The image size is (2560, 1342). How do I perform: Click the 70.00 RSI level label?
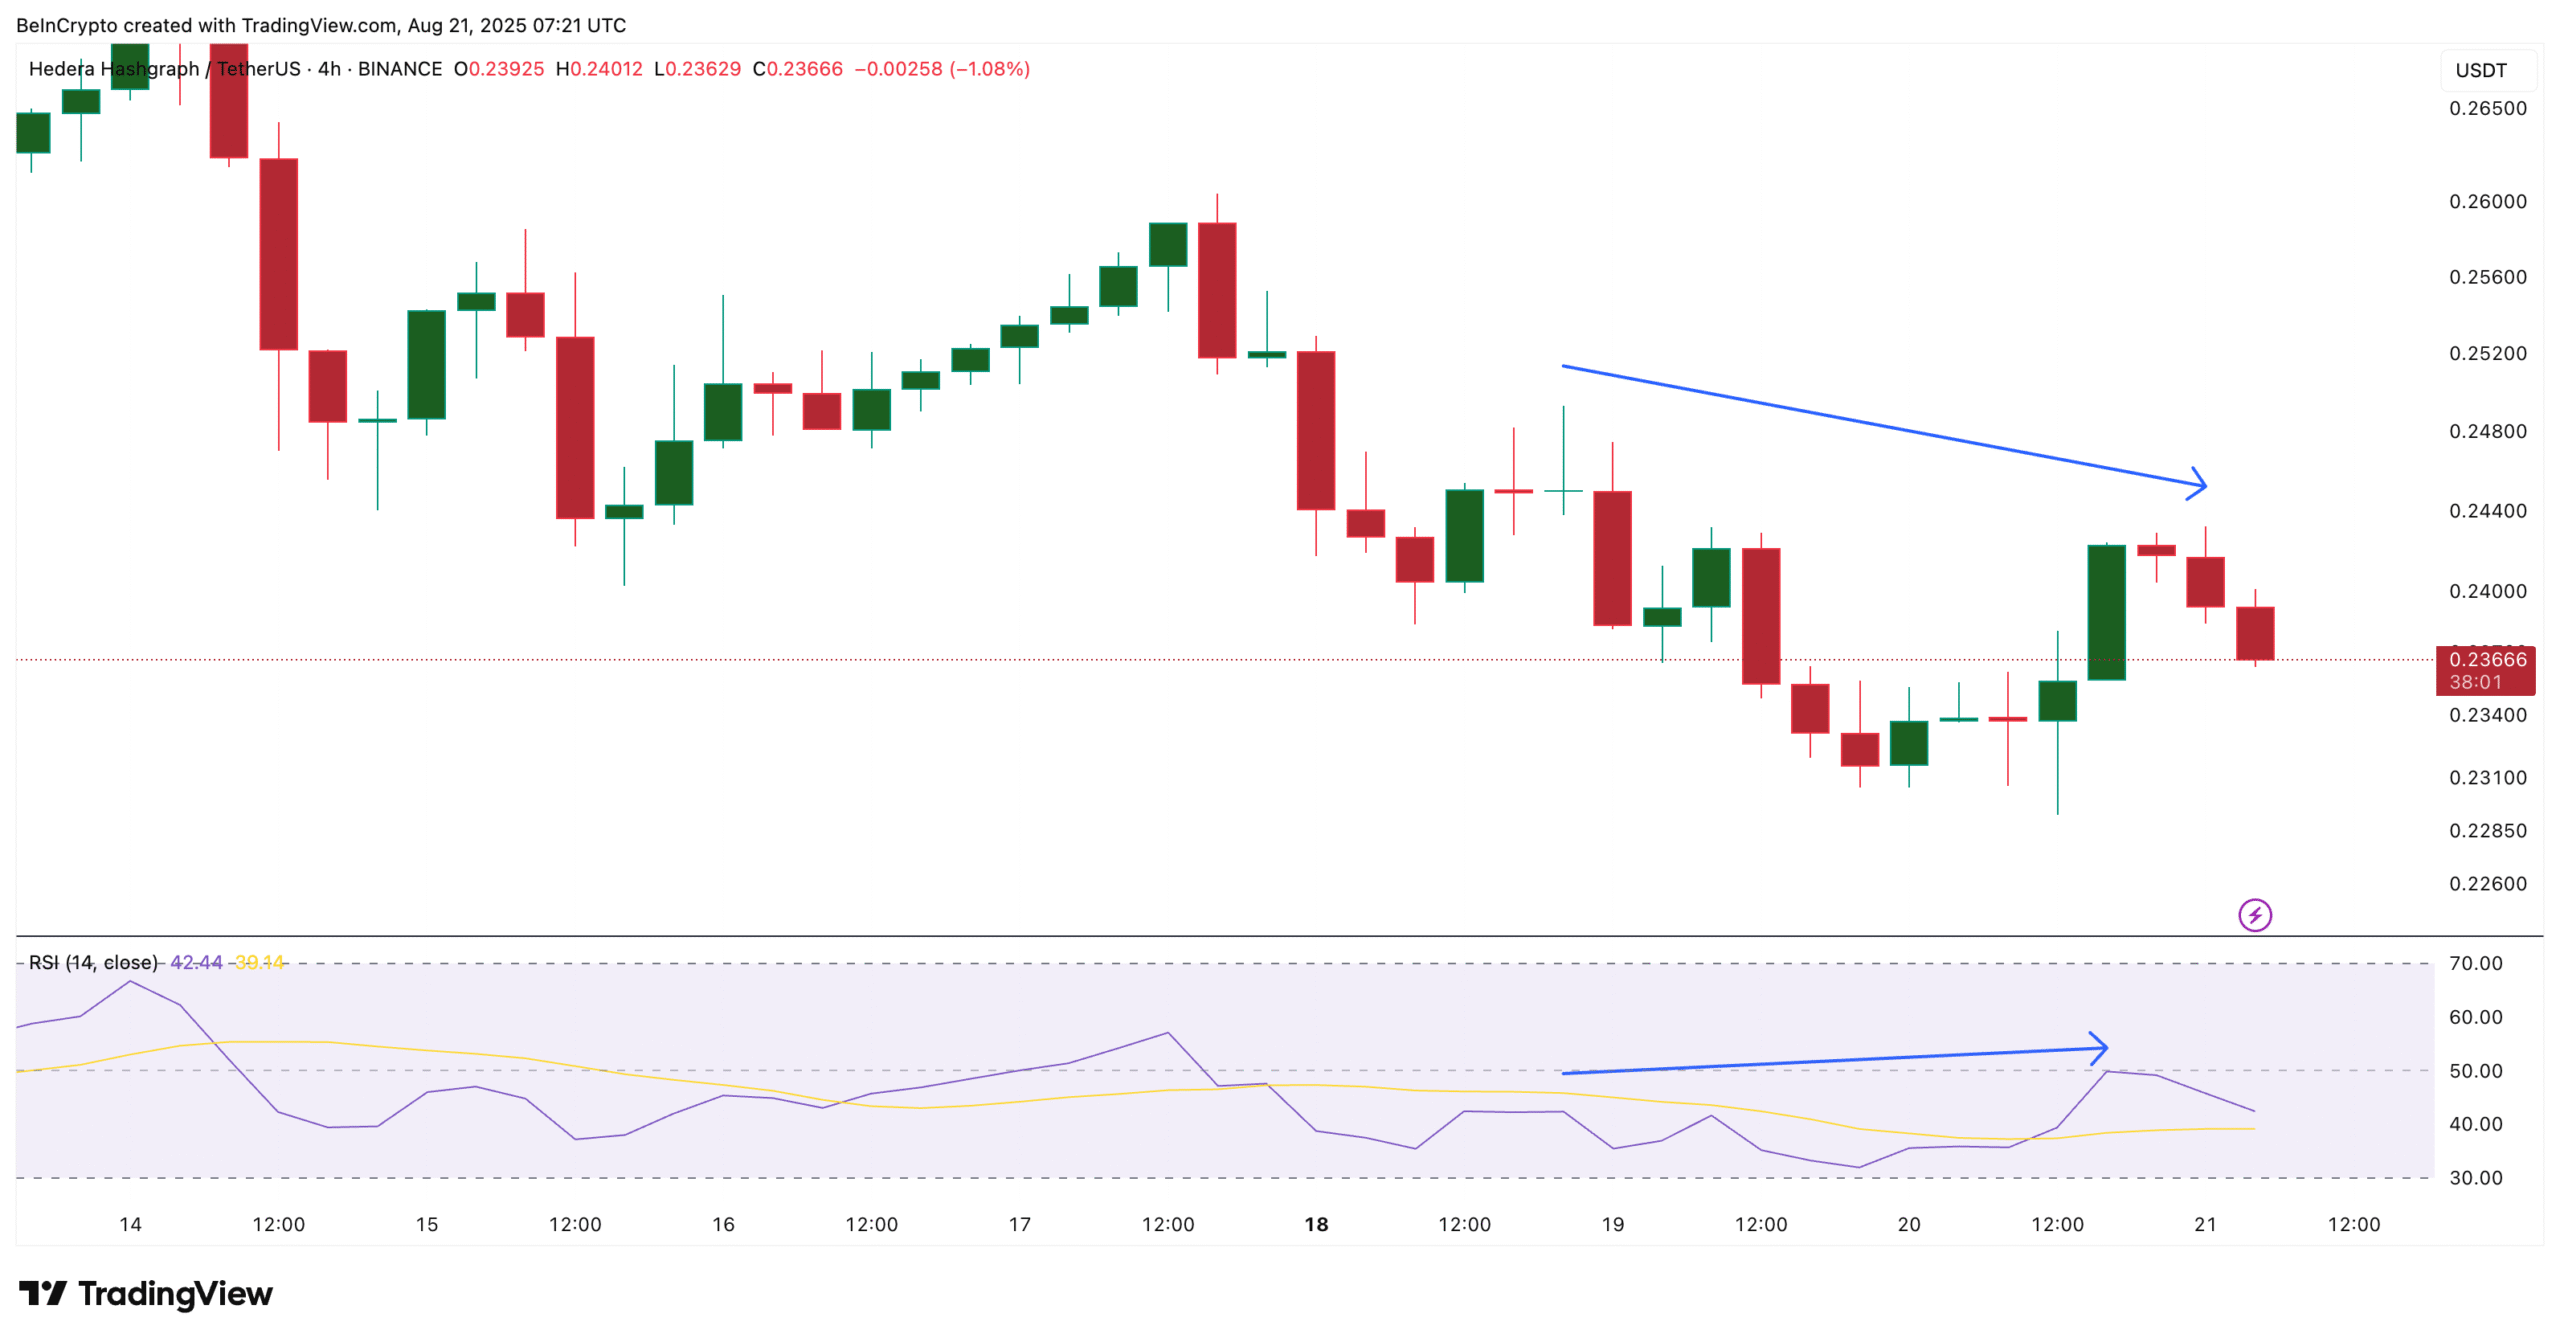coord(2477,964)
